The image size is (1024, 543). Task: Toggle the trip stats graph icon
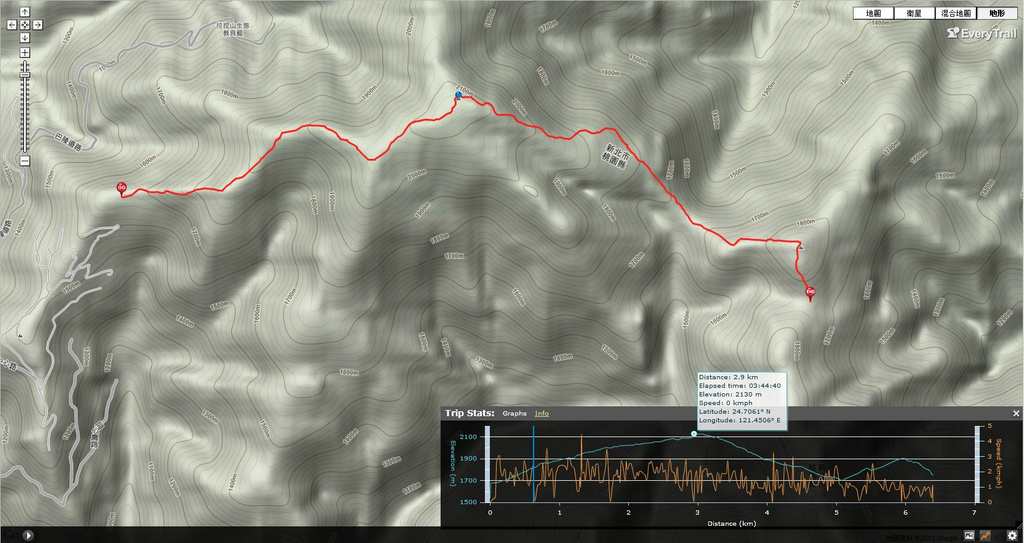[x=984, y=535]
